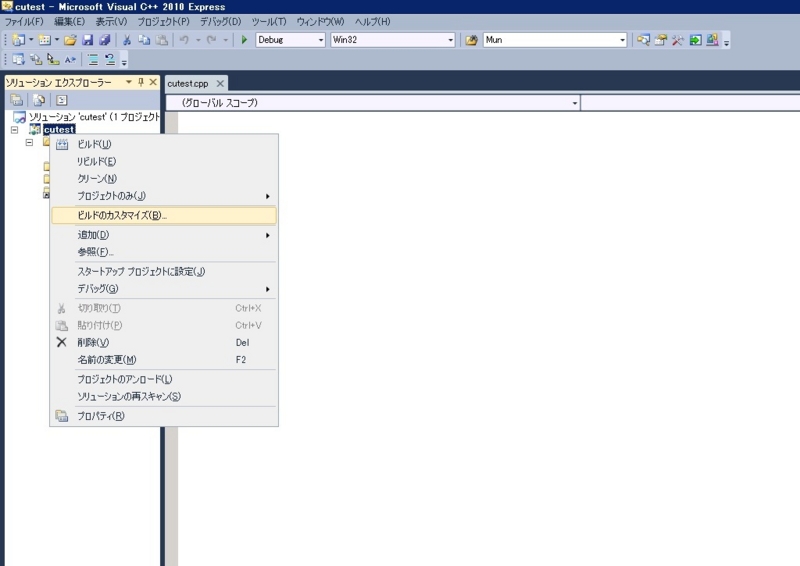Choose クリーン(N) from the context menu
Viewport: 800px width, 566px height.
point(164,179)
